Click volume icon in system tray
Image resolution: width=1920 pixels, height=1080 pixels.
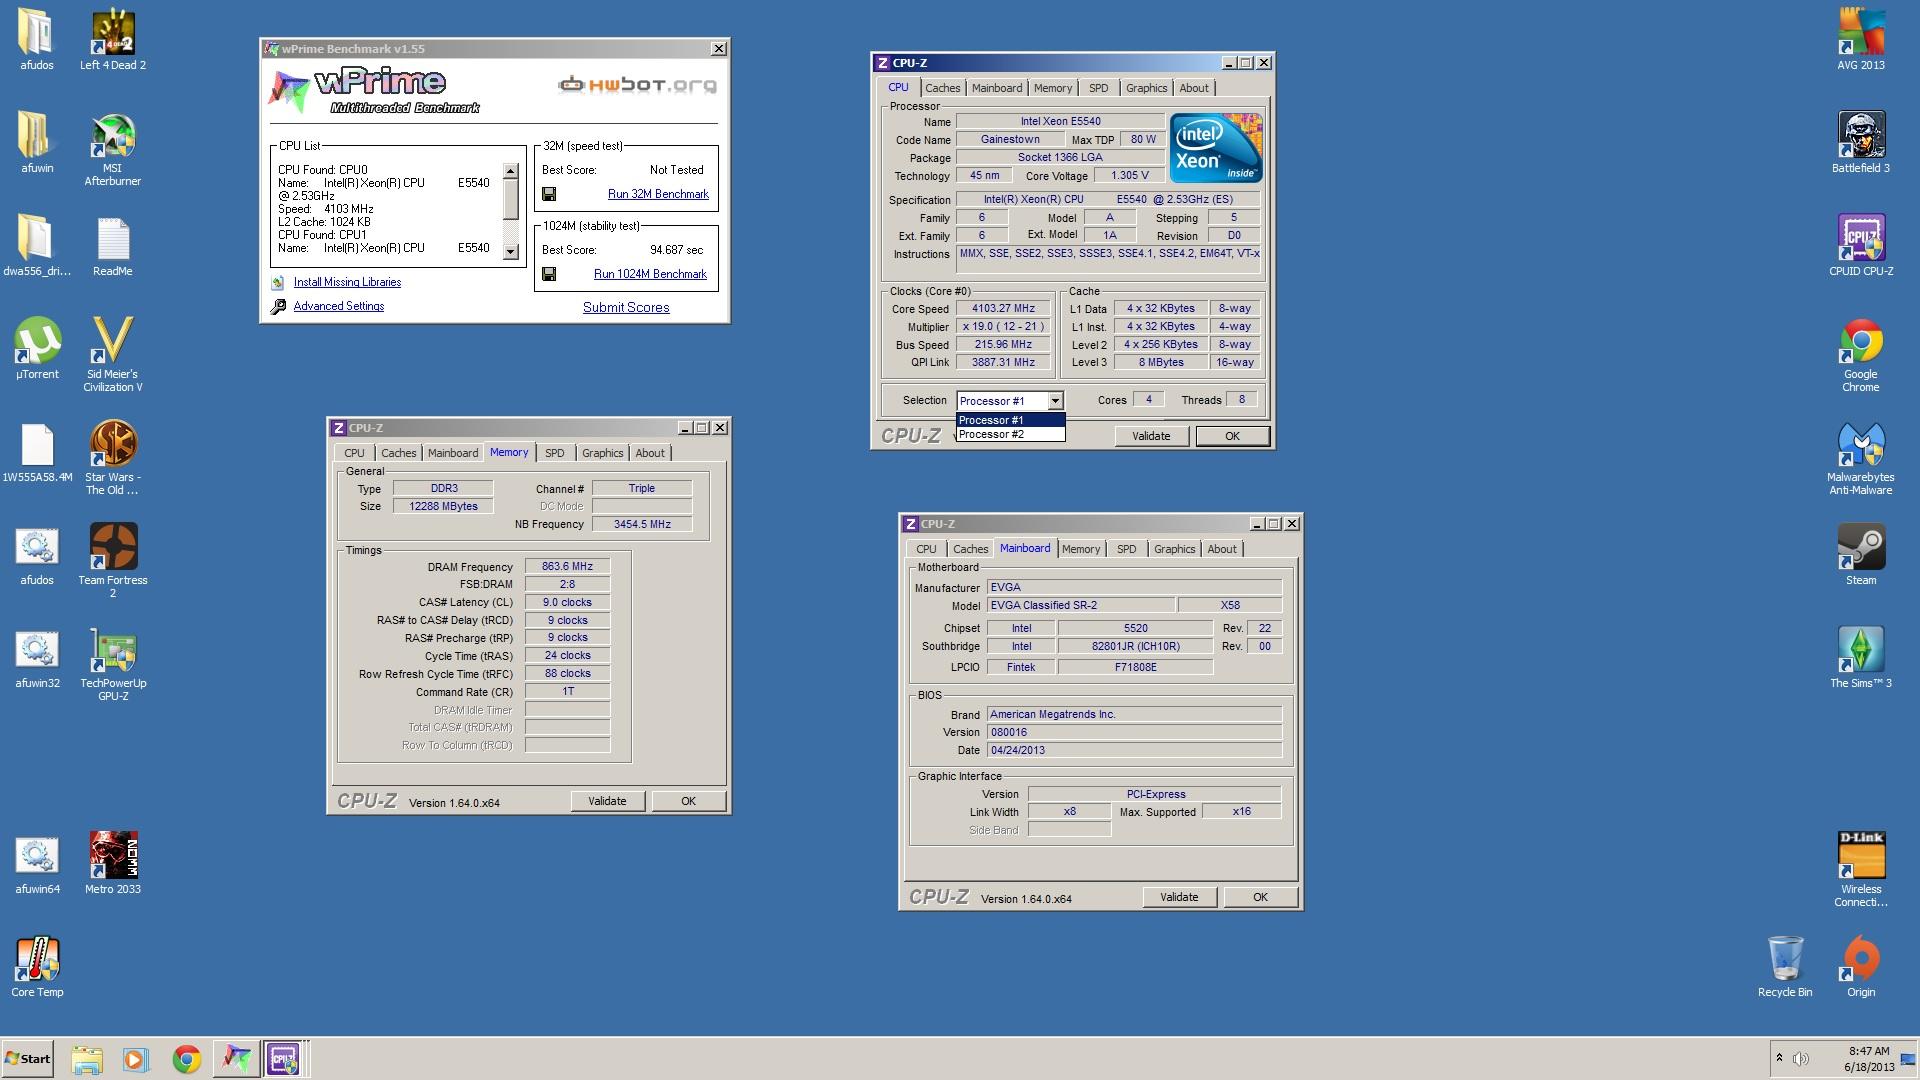[x=1801, y=1059]
